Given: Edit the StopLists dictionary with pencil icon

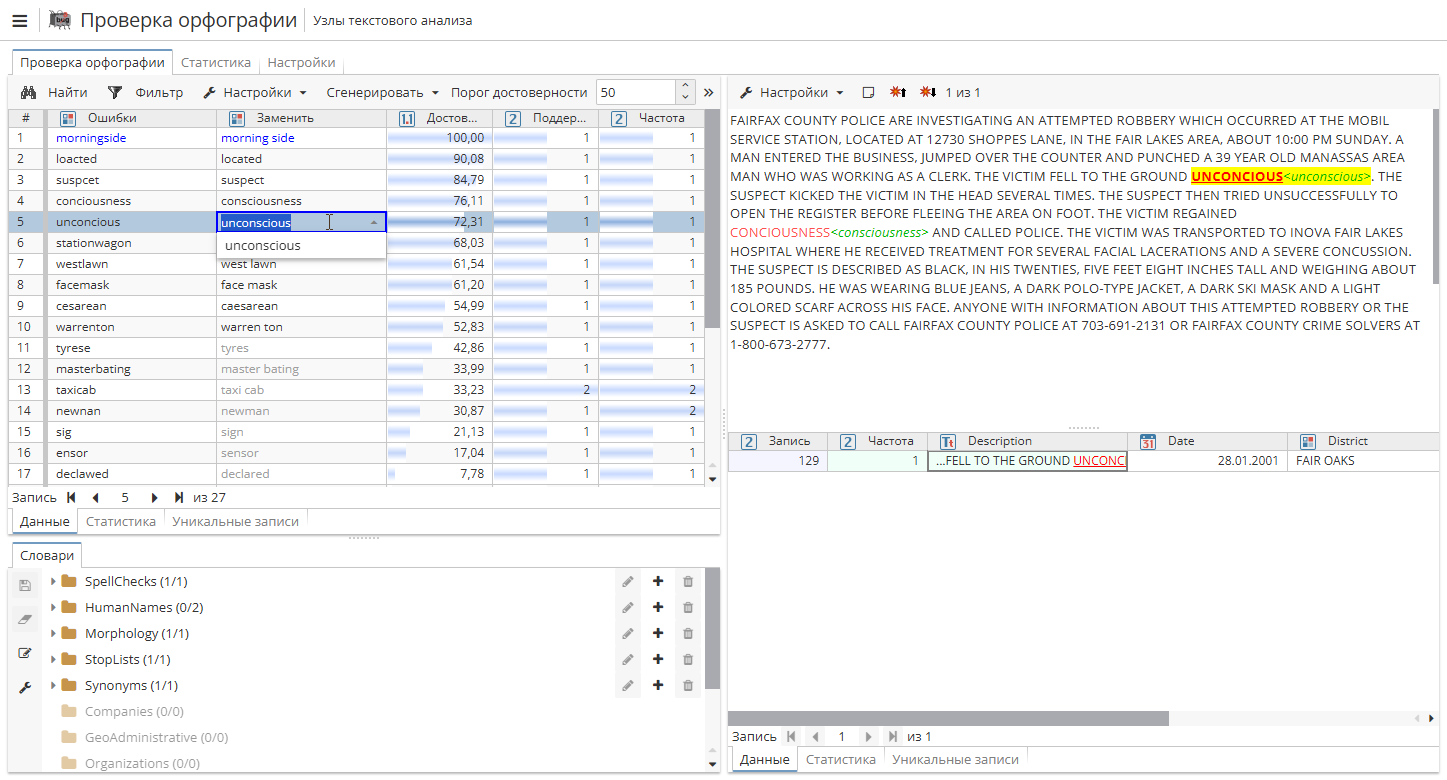Looking at the screenshot, I should [628, 659].
